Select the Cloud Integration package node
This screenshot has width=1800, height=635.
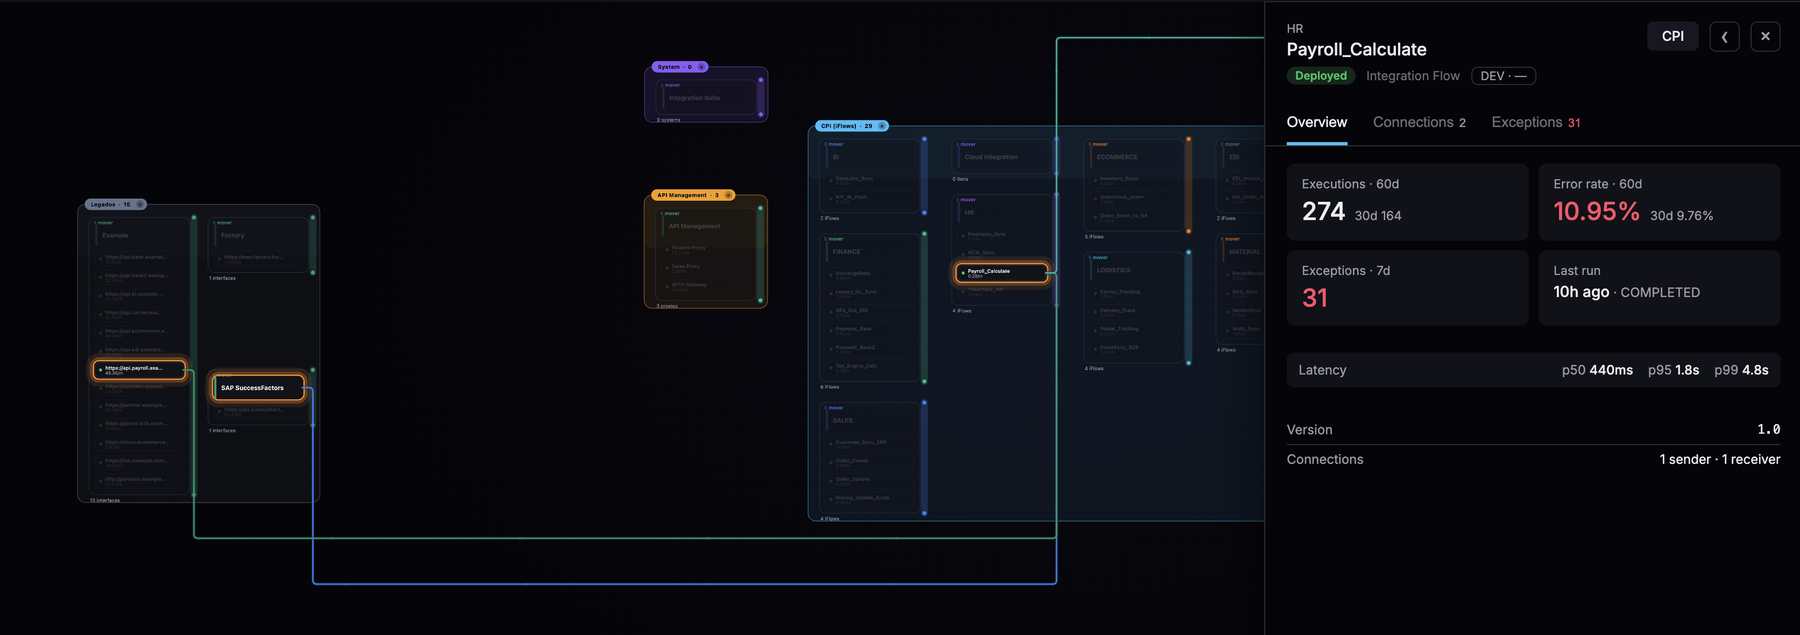(x=991, y=157)
